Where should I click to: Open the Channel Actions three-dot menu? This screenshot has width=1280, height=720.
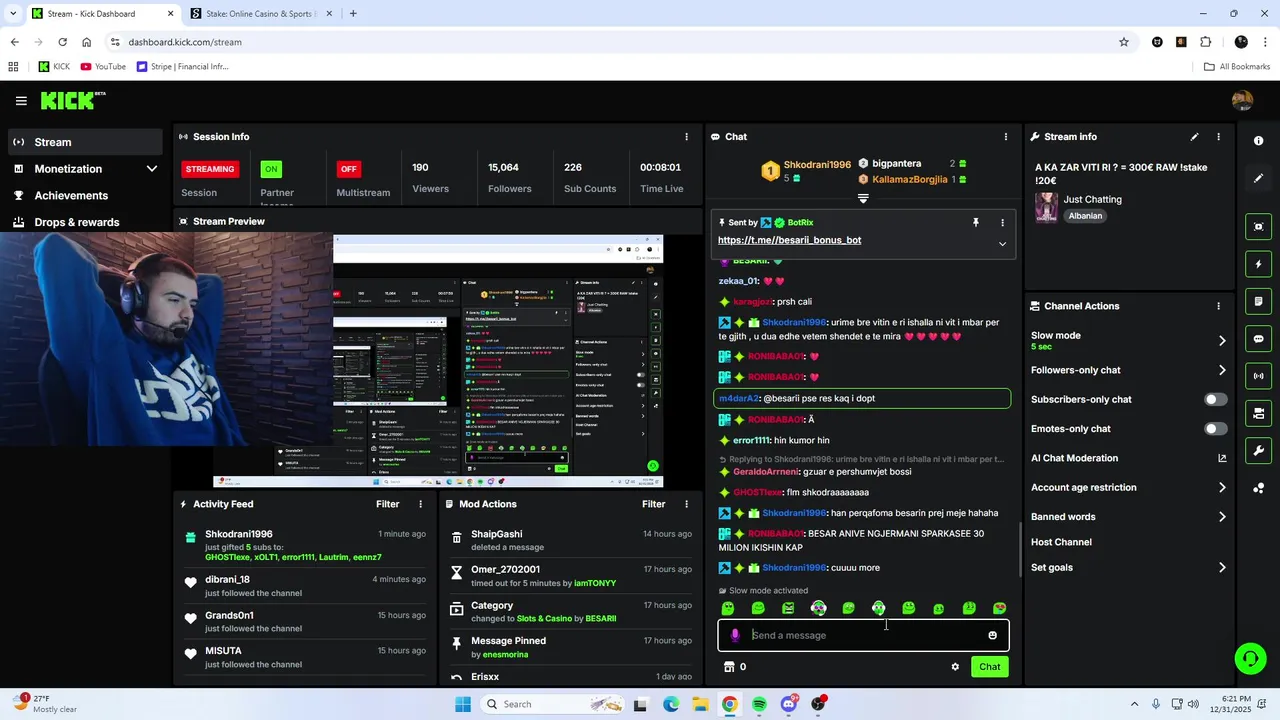click(x=1218, y=306)
